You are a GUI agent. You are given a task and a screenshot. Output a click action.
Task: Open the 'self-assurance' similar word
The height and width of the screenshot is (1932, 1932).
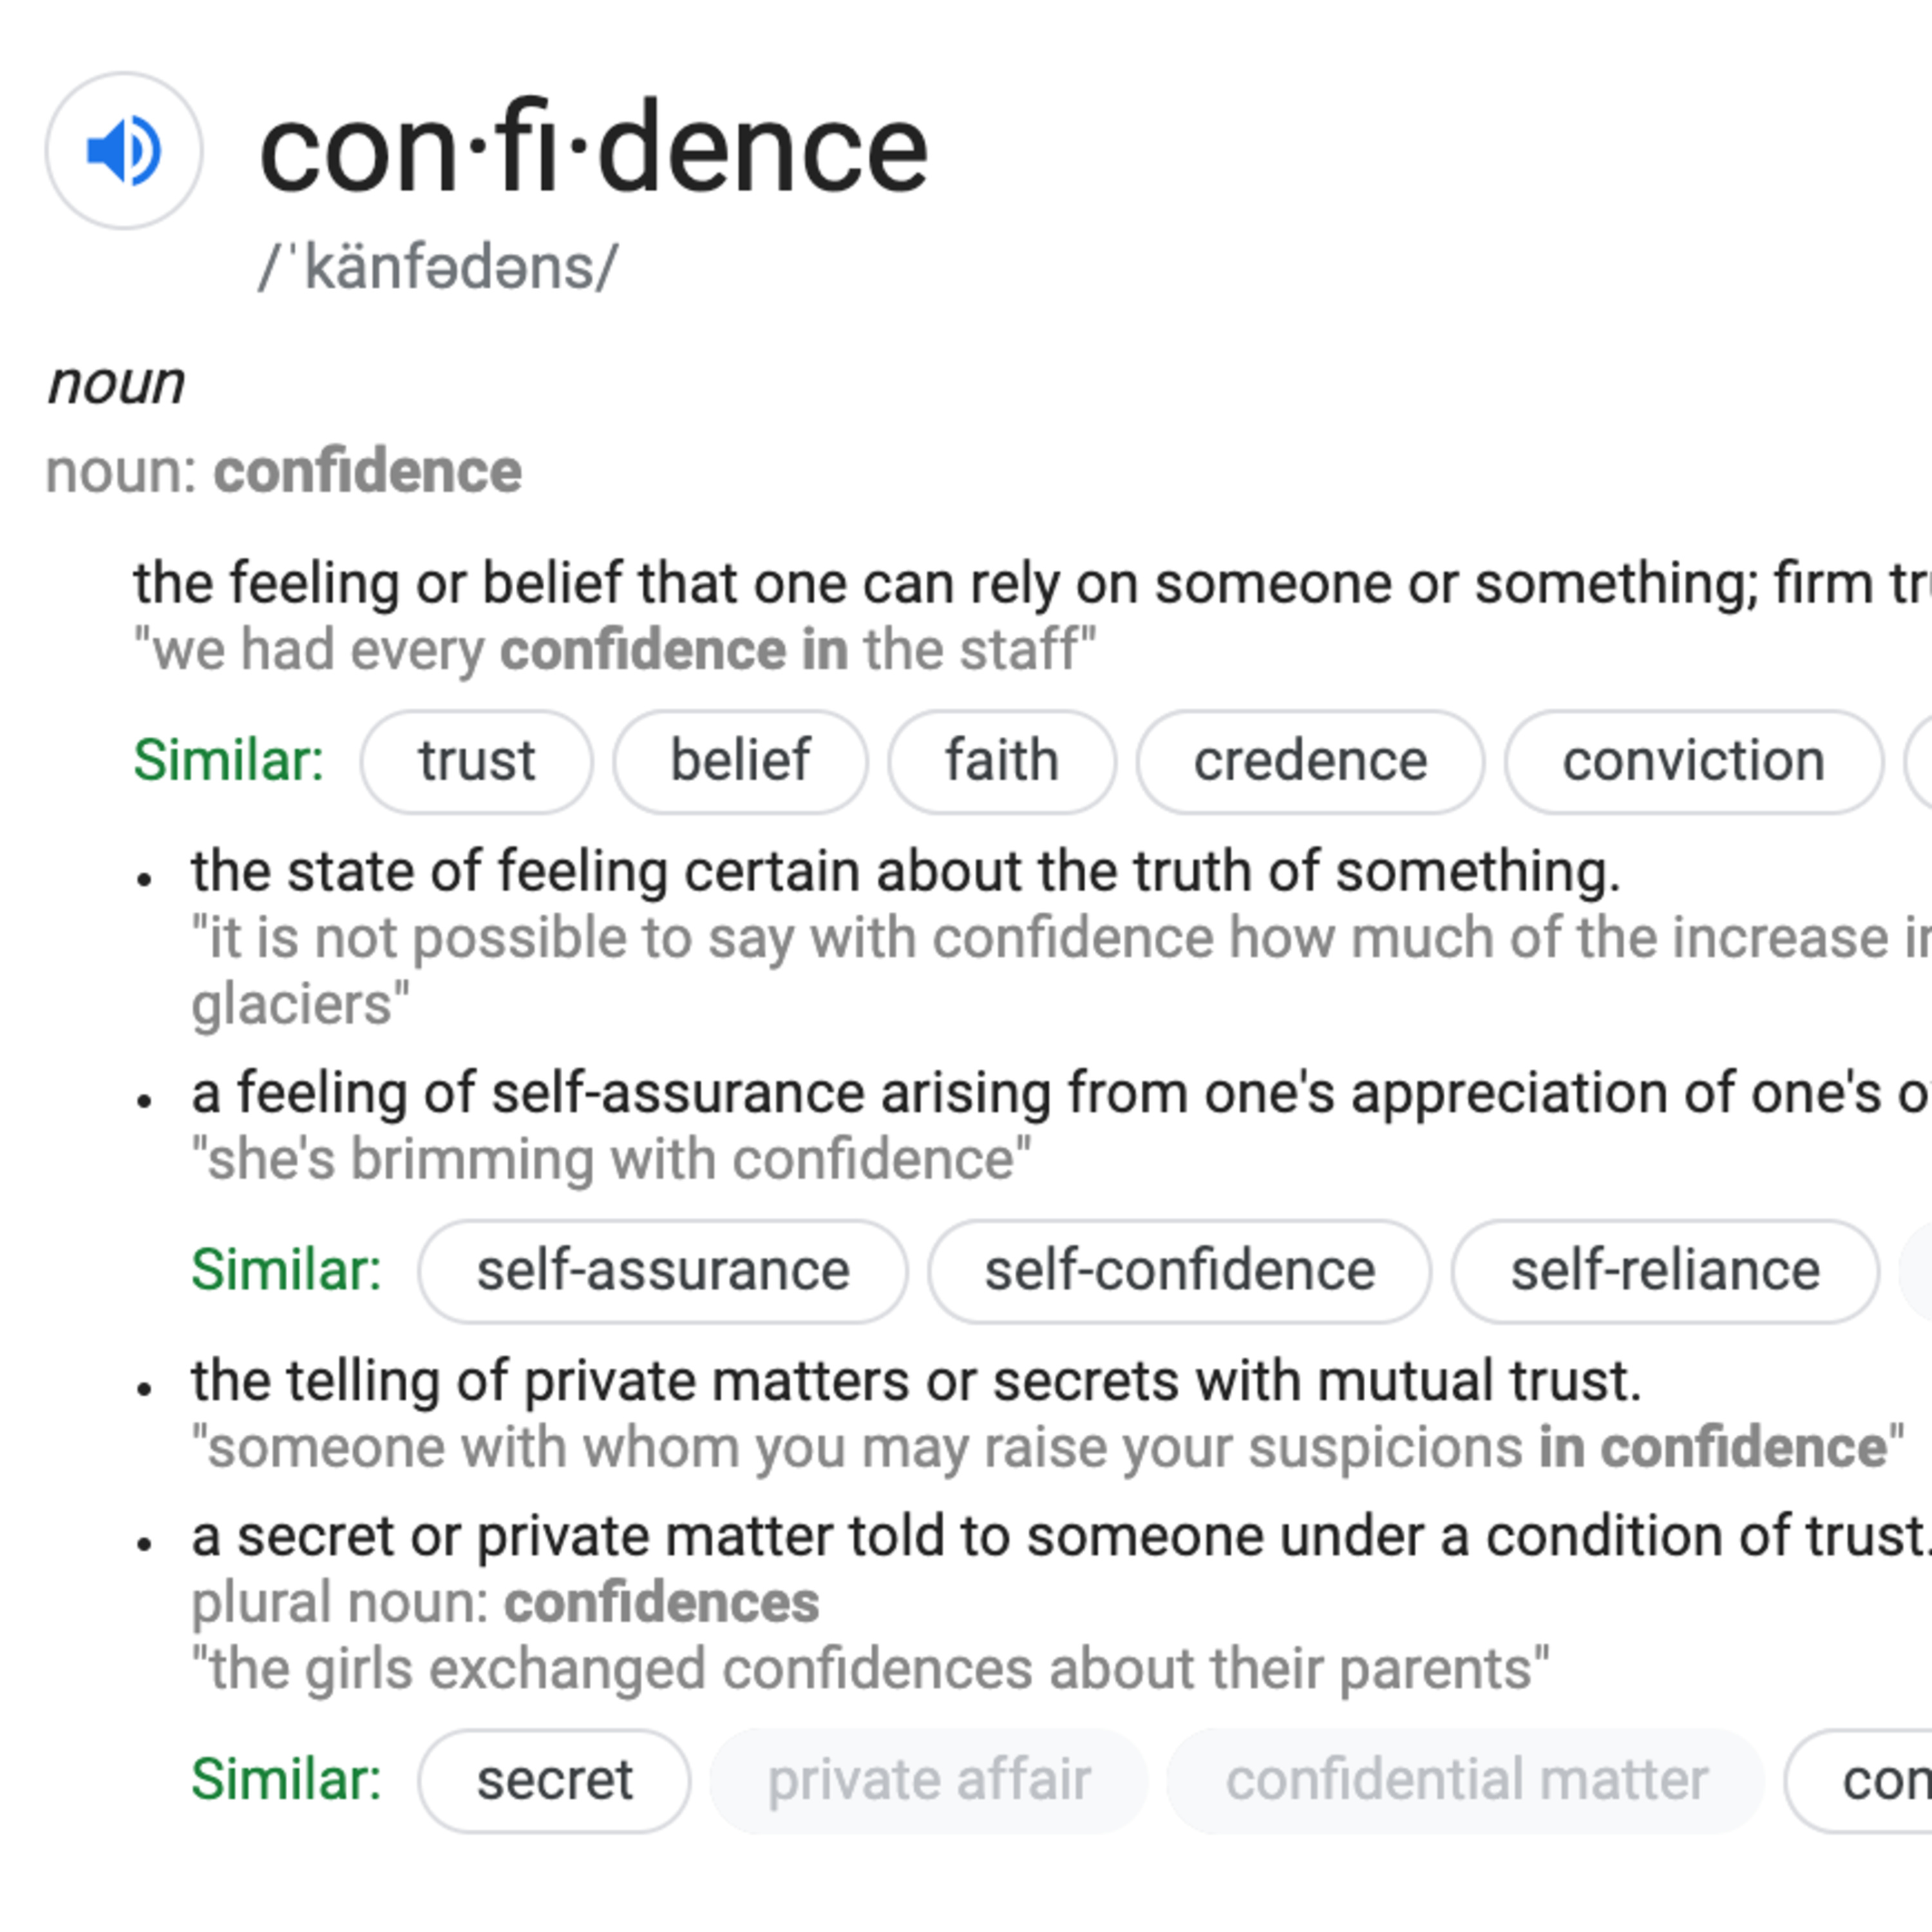coord(663,1270)
